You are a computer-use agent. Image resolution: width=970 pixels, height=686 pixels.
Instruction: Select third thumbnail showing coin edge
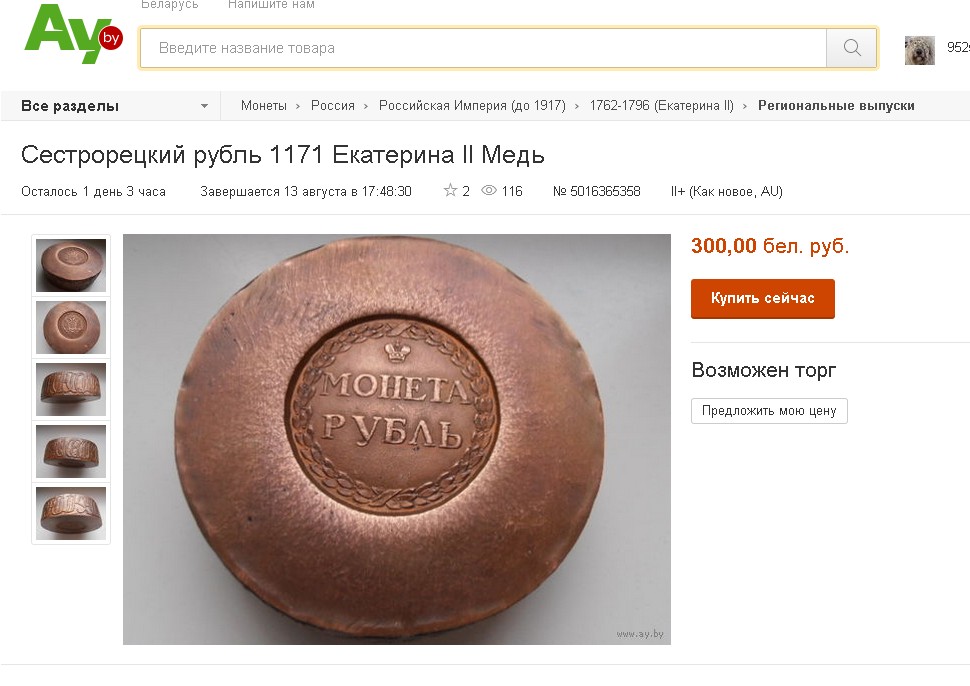[71, 389]
